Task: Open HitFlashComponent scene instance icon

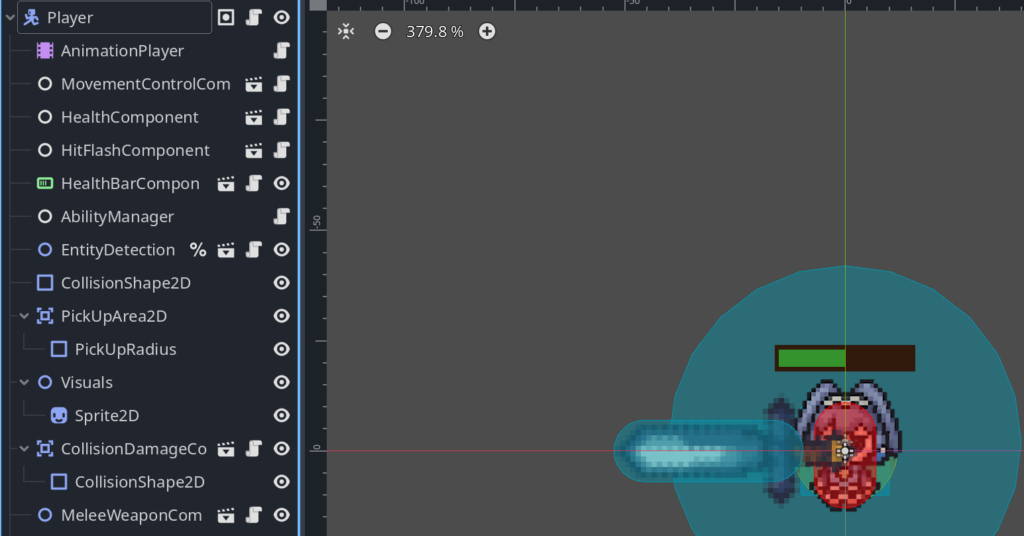Action: tap(253, 151)
